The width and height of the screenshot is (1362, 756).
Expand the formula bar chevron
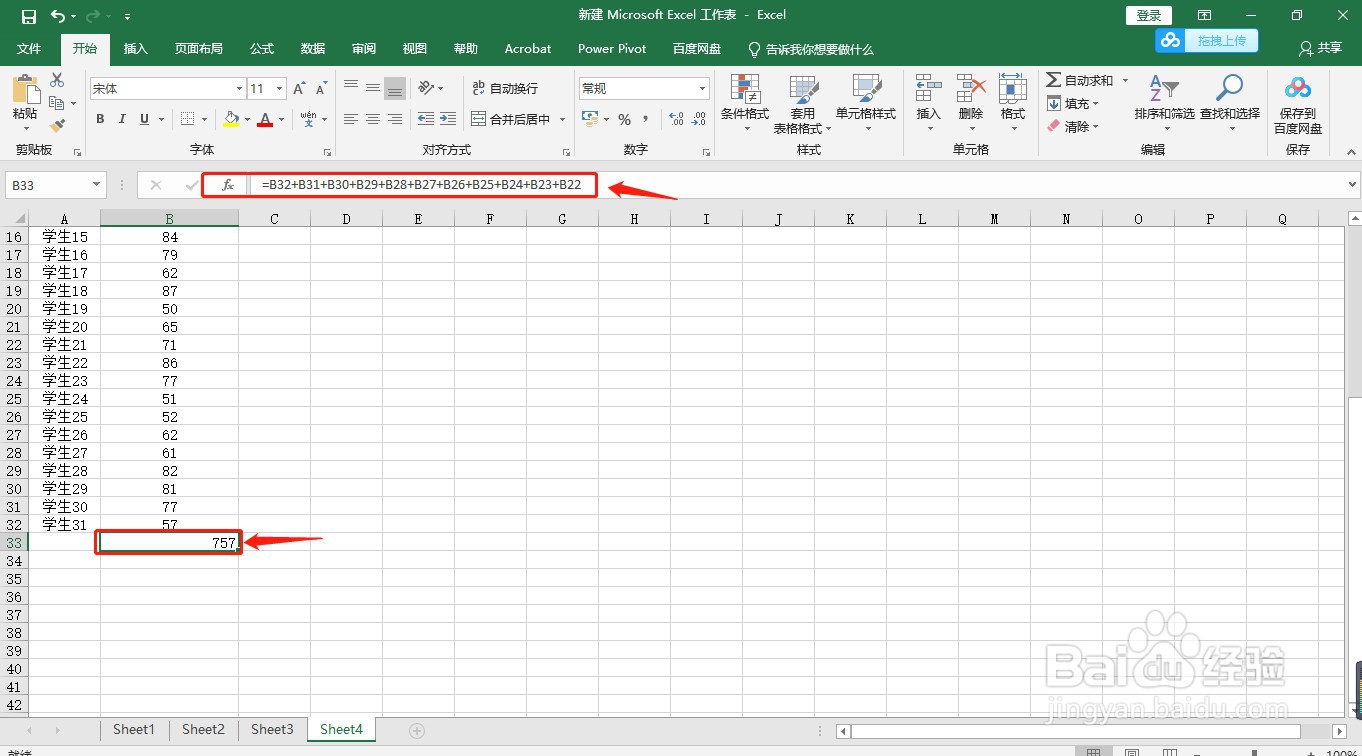coord(1353,185)
